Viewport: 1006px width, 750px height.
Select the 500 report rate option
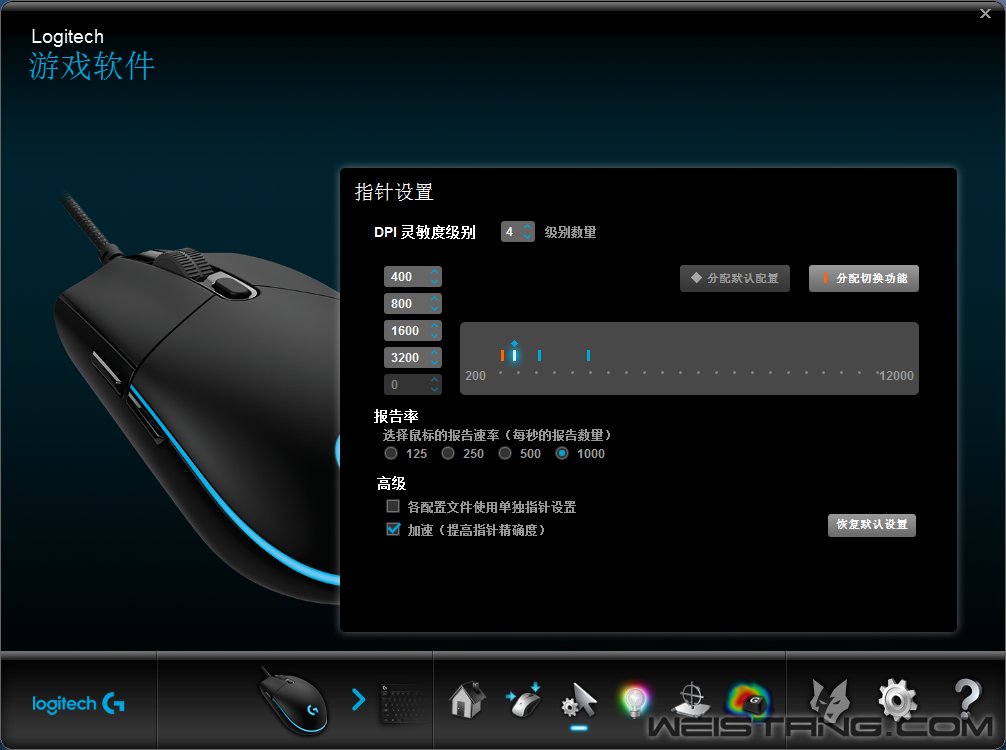click(505, 454)
